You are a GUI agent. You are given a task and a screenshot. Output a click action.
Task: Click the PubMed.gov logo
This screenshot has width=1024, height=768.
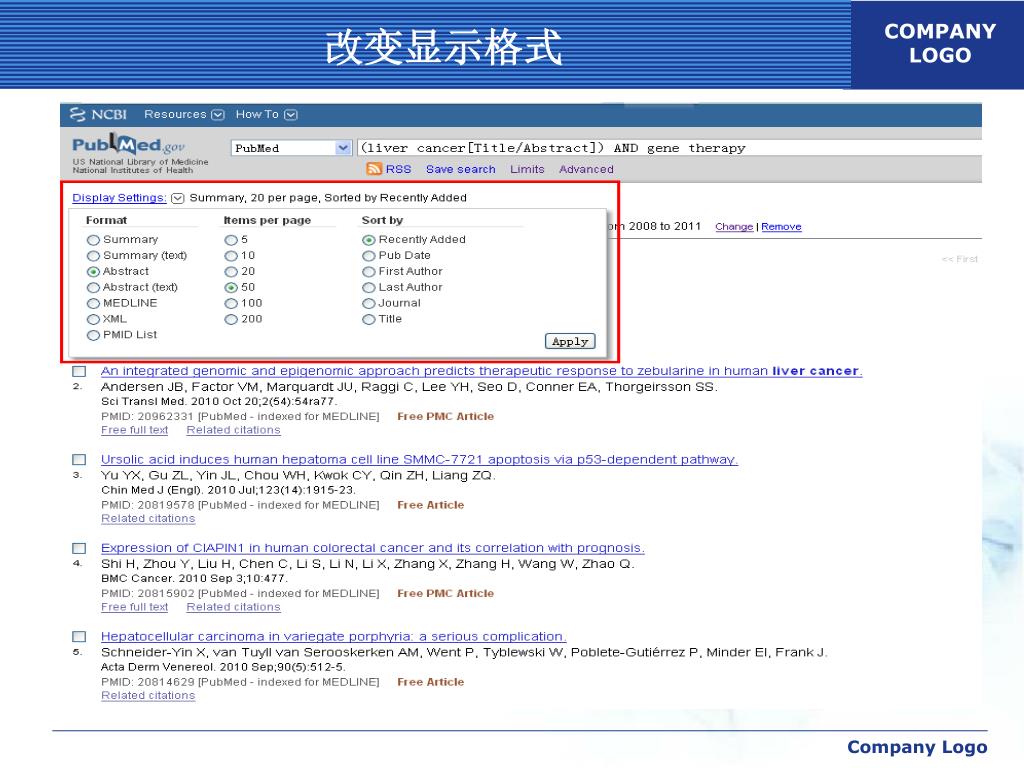129,144
